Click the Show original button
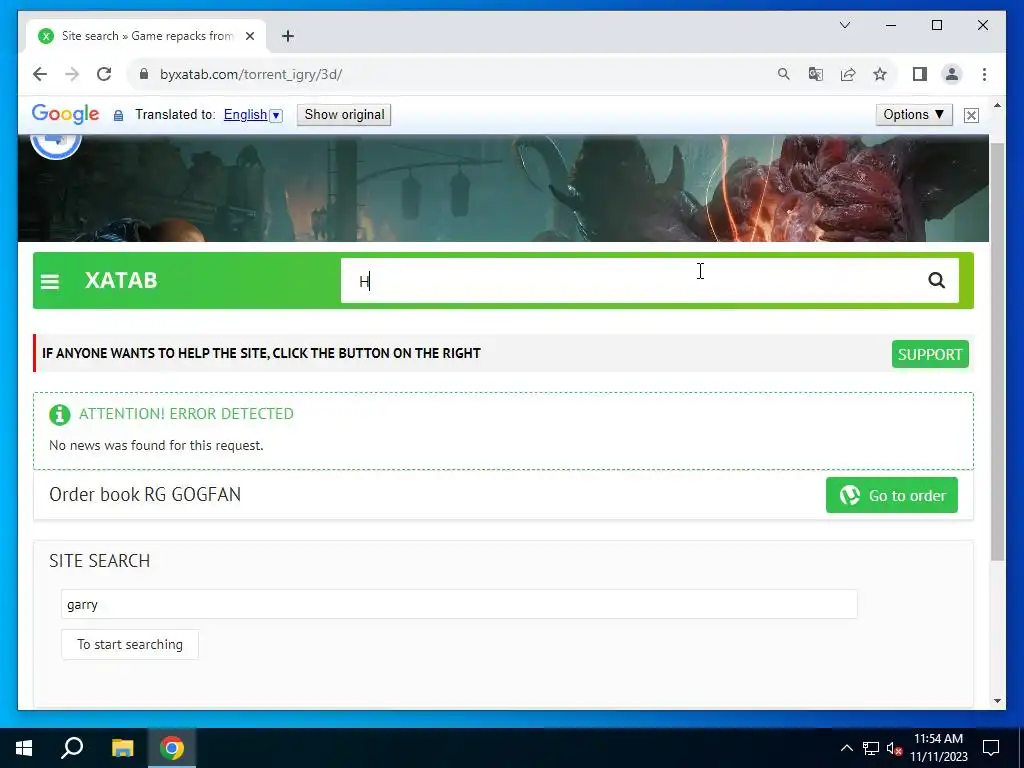Image resolution: width=1024 pixels, height=768 pixels. pos(344,115)
